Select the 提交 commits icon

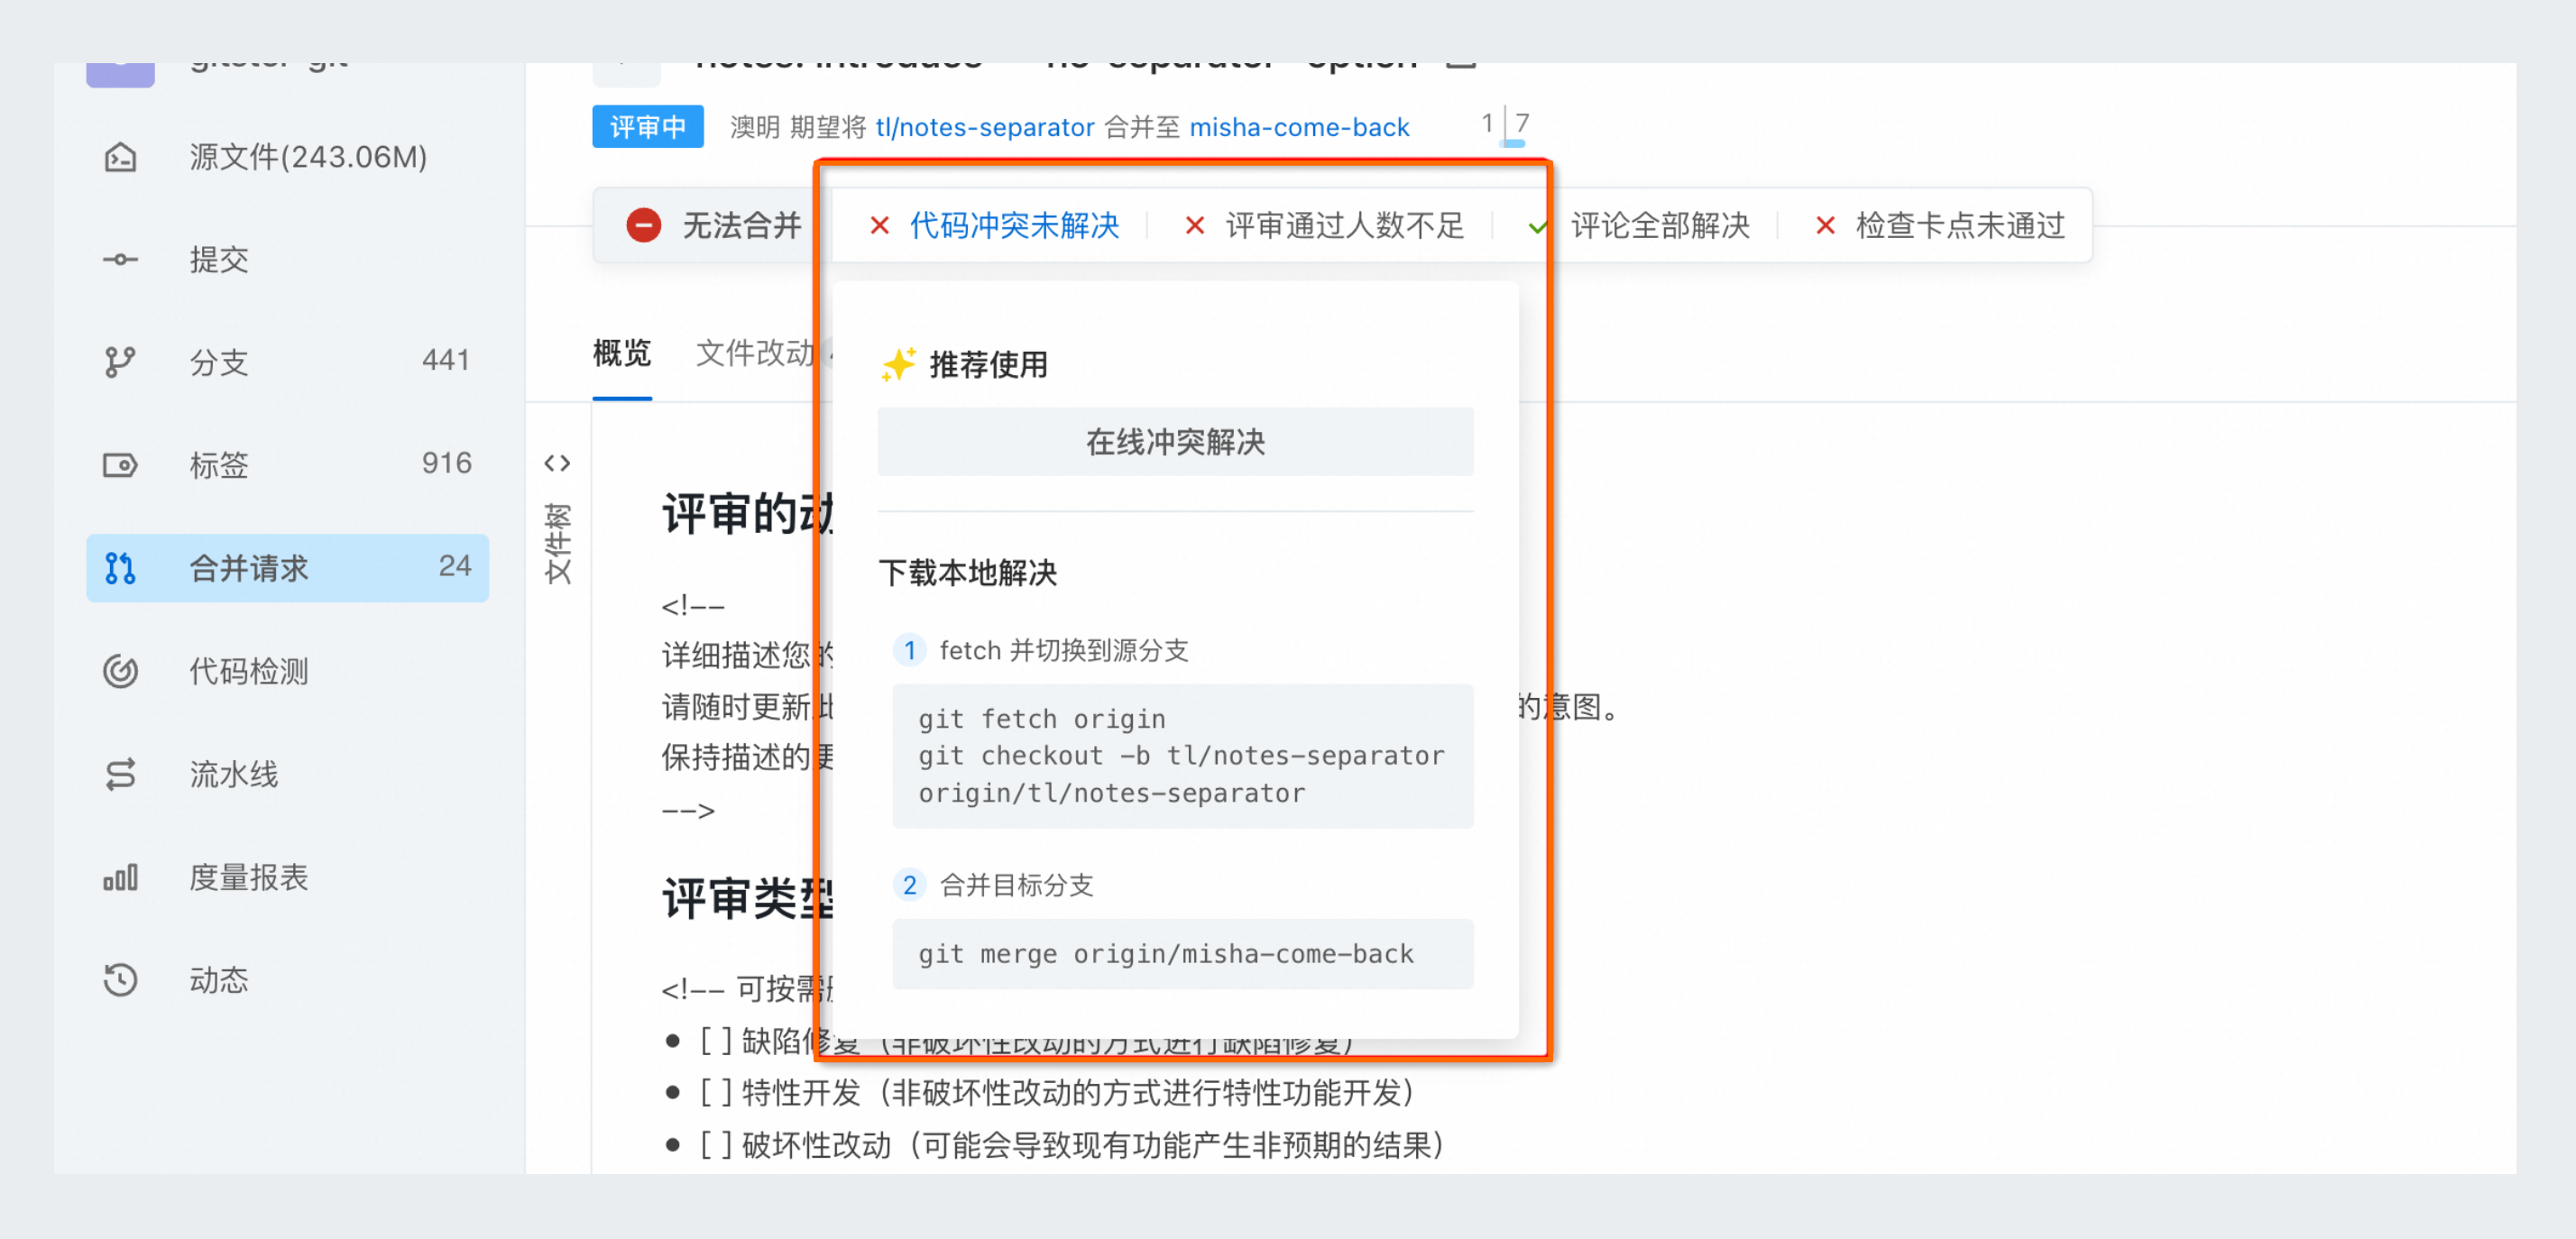pos(120,259)
